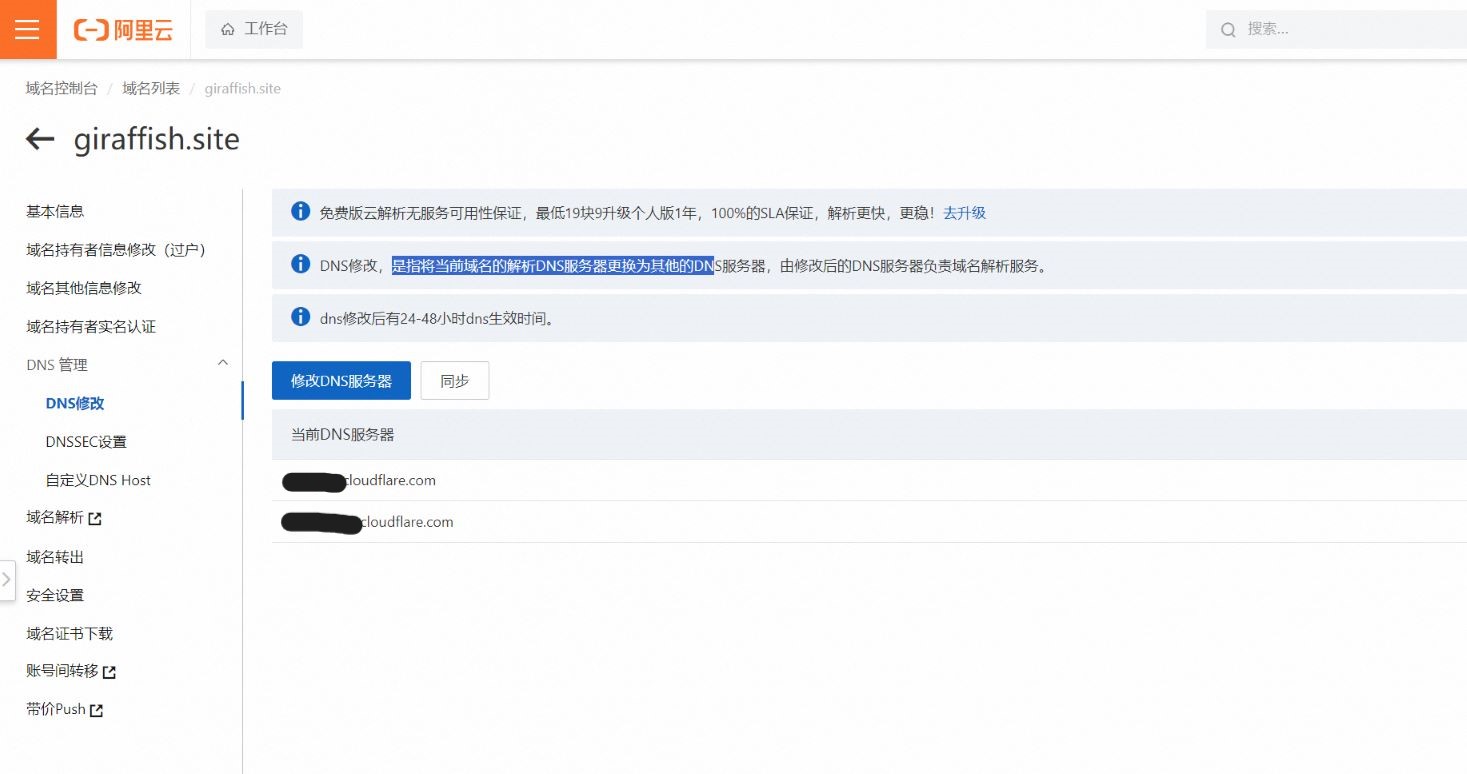1467x774 pixels.
Task: Click the back arrow beside giraffish.site
Action: tap(40, 139)
